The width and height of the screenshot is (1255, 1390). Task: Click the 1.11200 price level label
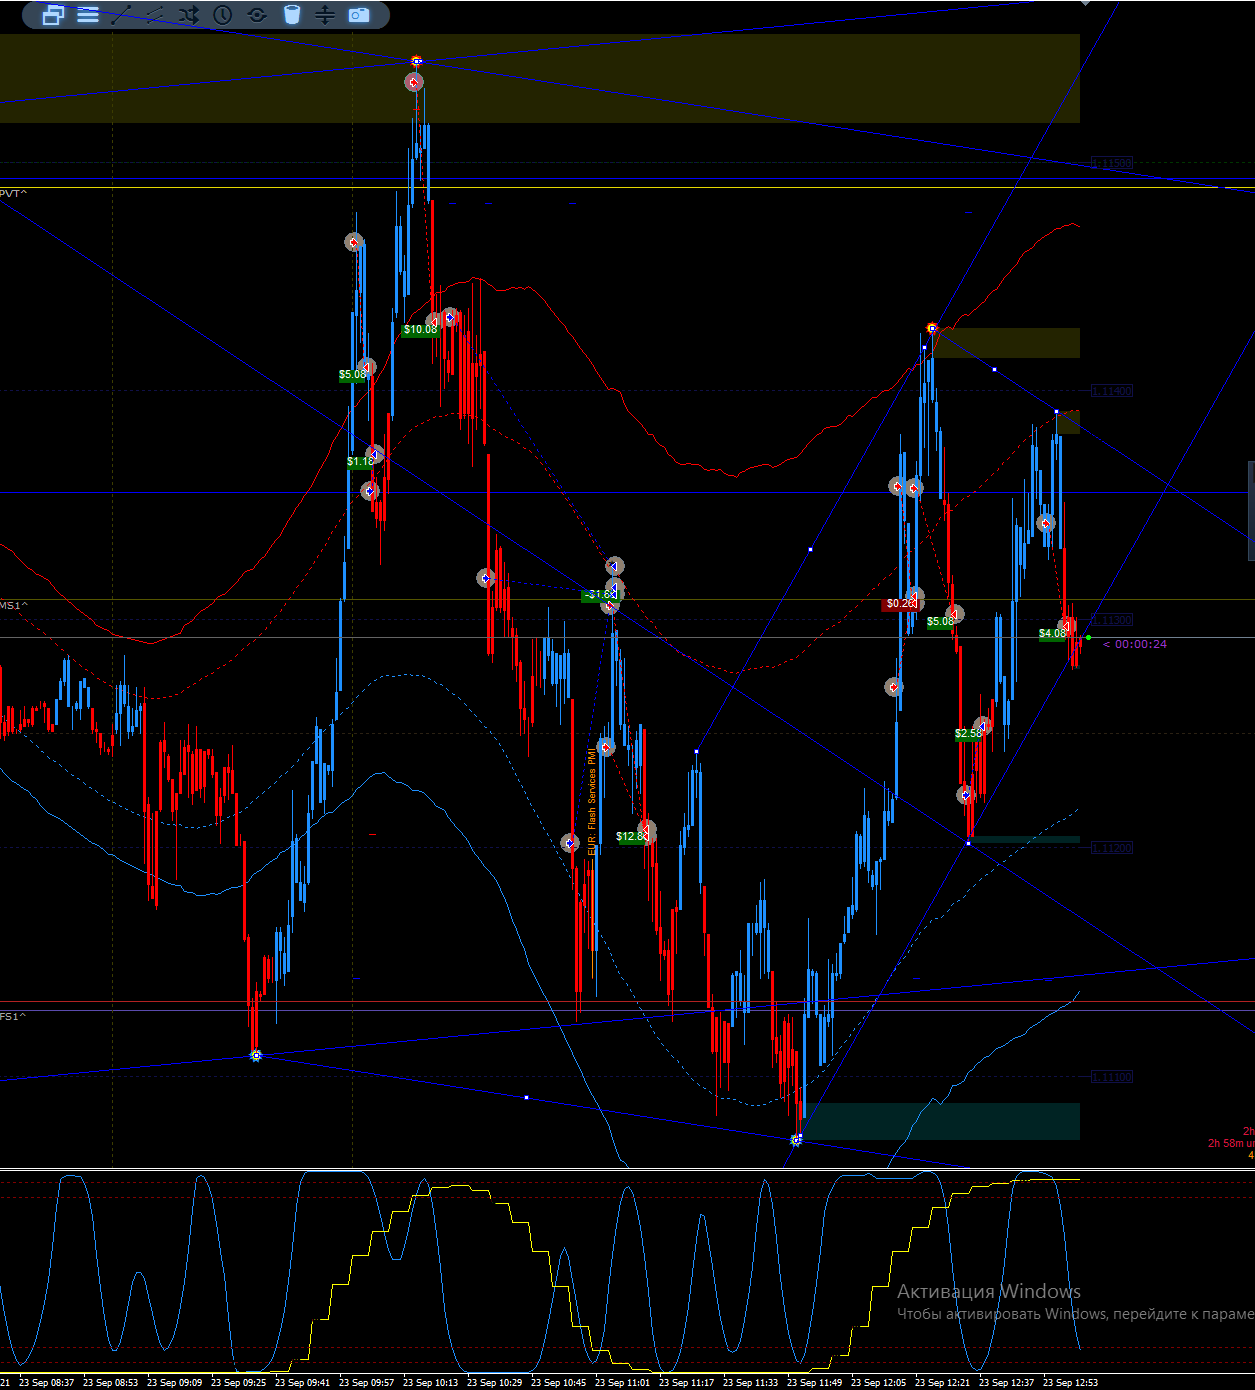pos(1112,848)
